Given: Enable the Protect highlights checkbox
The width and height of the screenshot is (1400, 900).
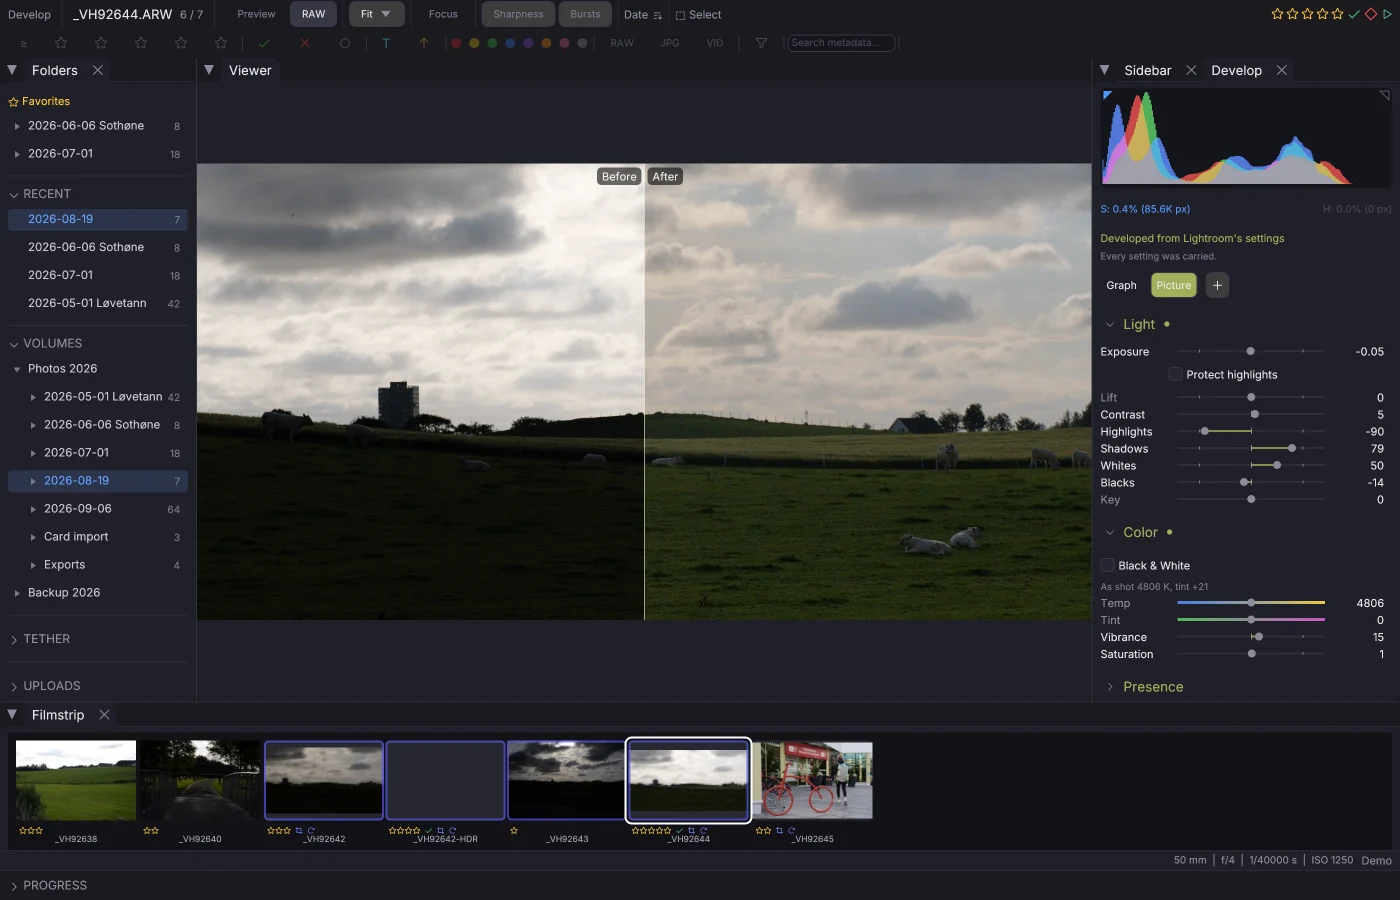Looking at the screenshot, I should [x=1175, y=374].
